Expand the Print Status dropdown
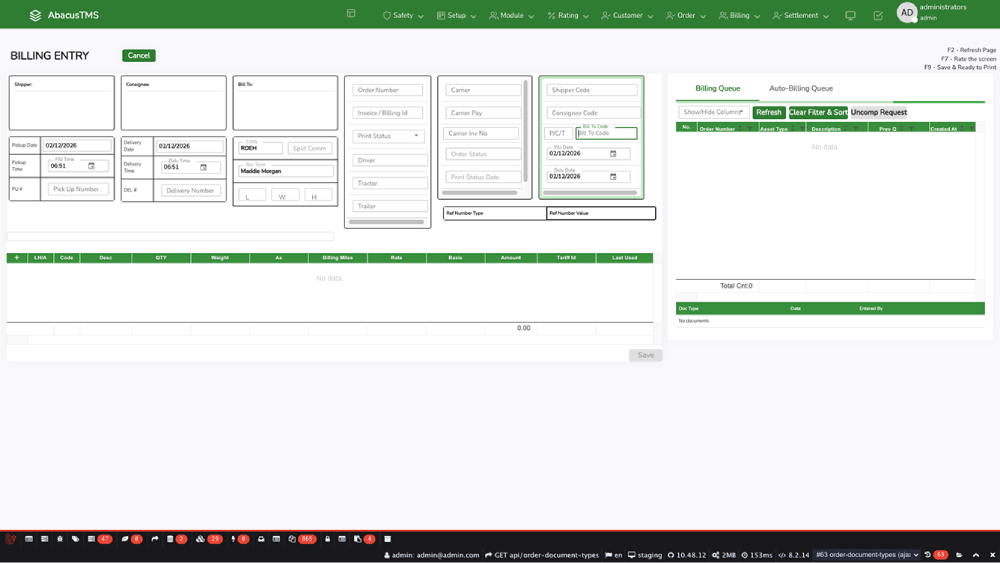The image size is (1000, 563). pyautogui.click(x=388, y=136)
